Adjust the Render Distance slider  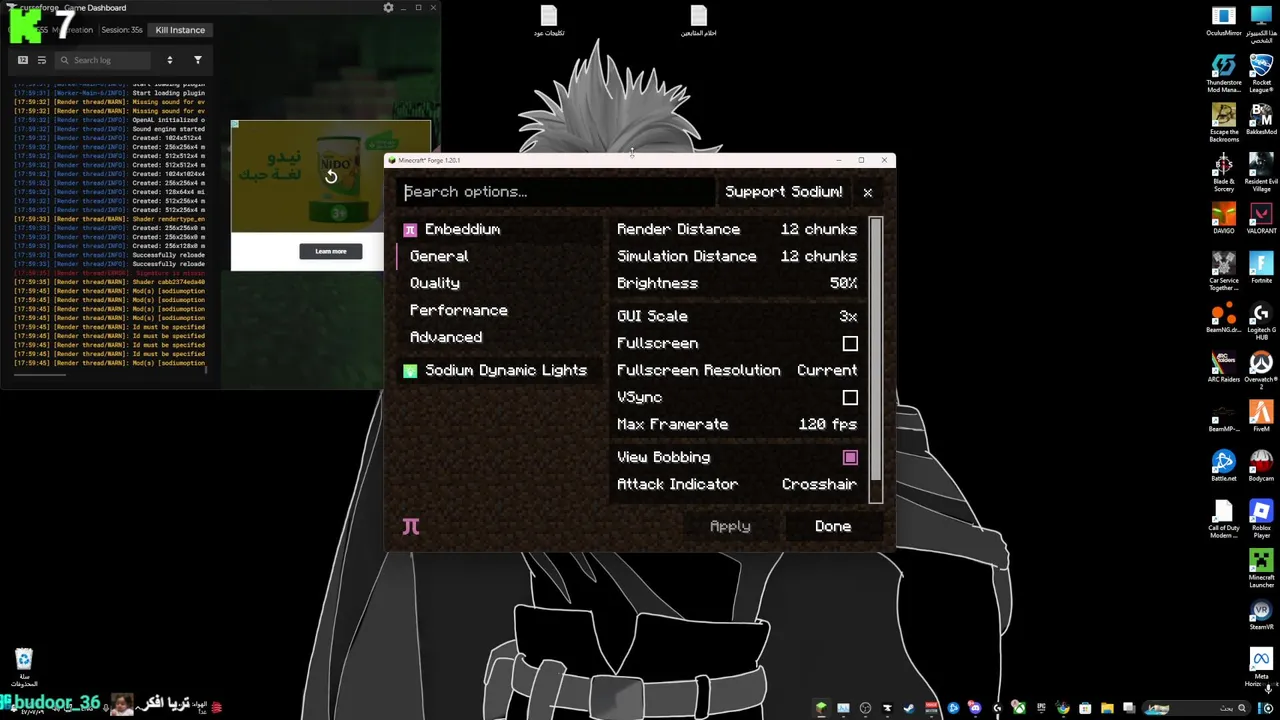(x=738, y=229)
